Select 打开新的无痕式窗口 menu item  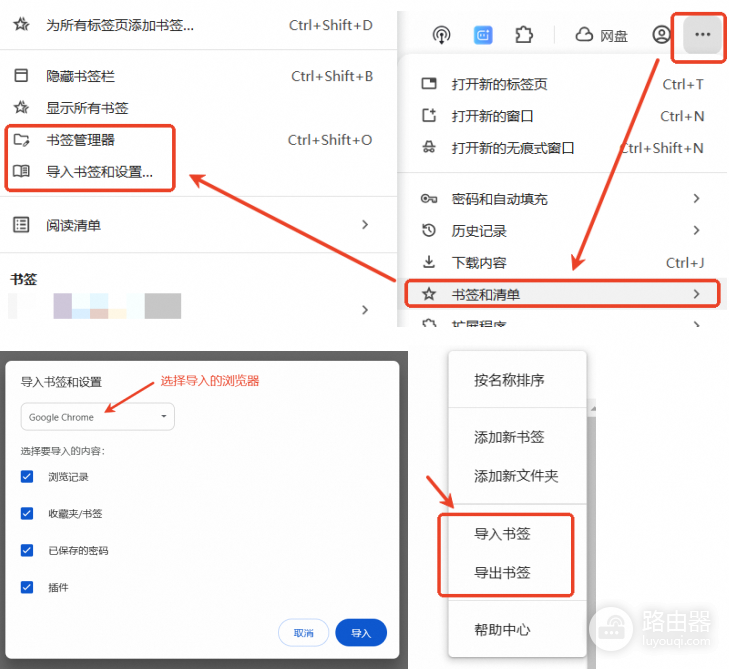click(x=562, y=148)
